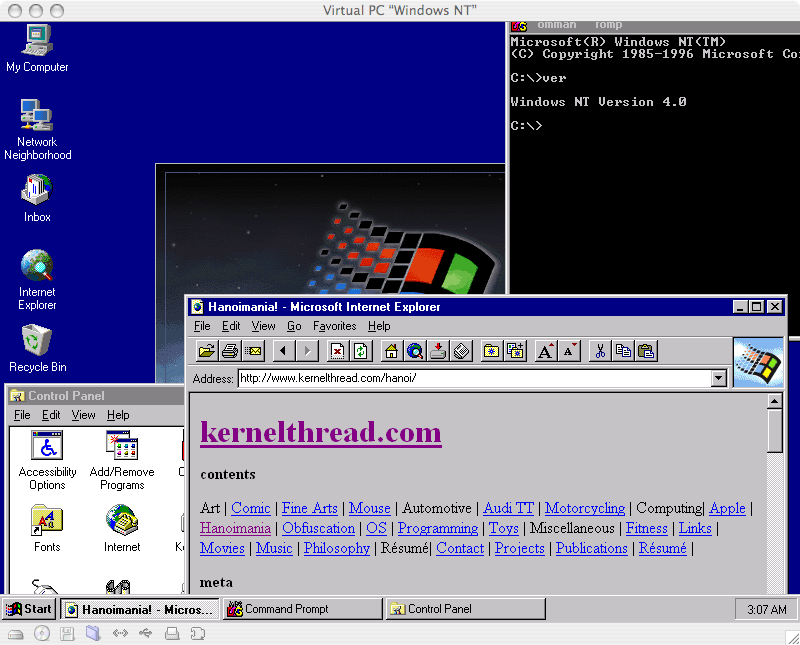
Task: Select Recycle Bin desktop icon
Action: coord(37,349)
